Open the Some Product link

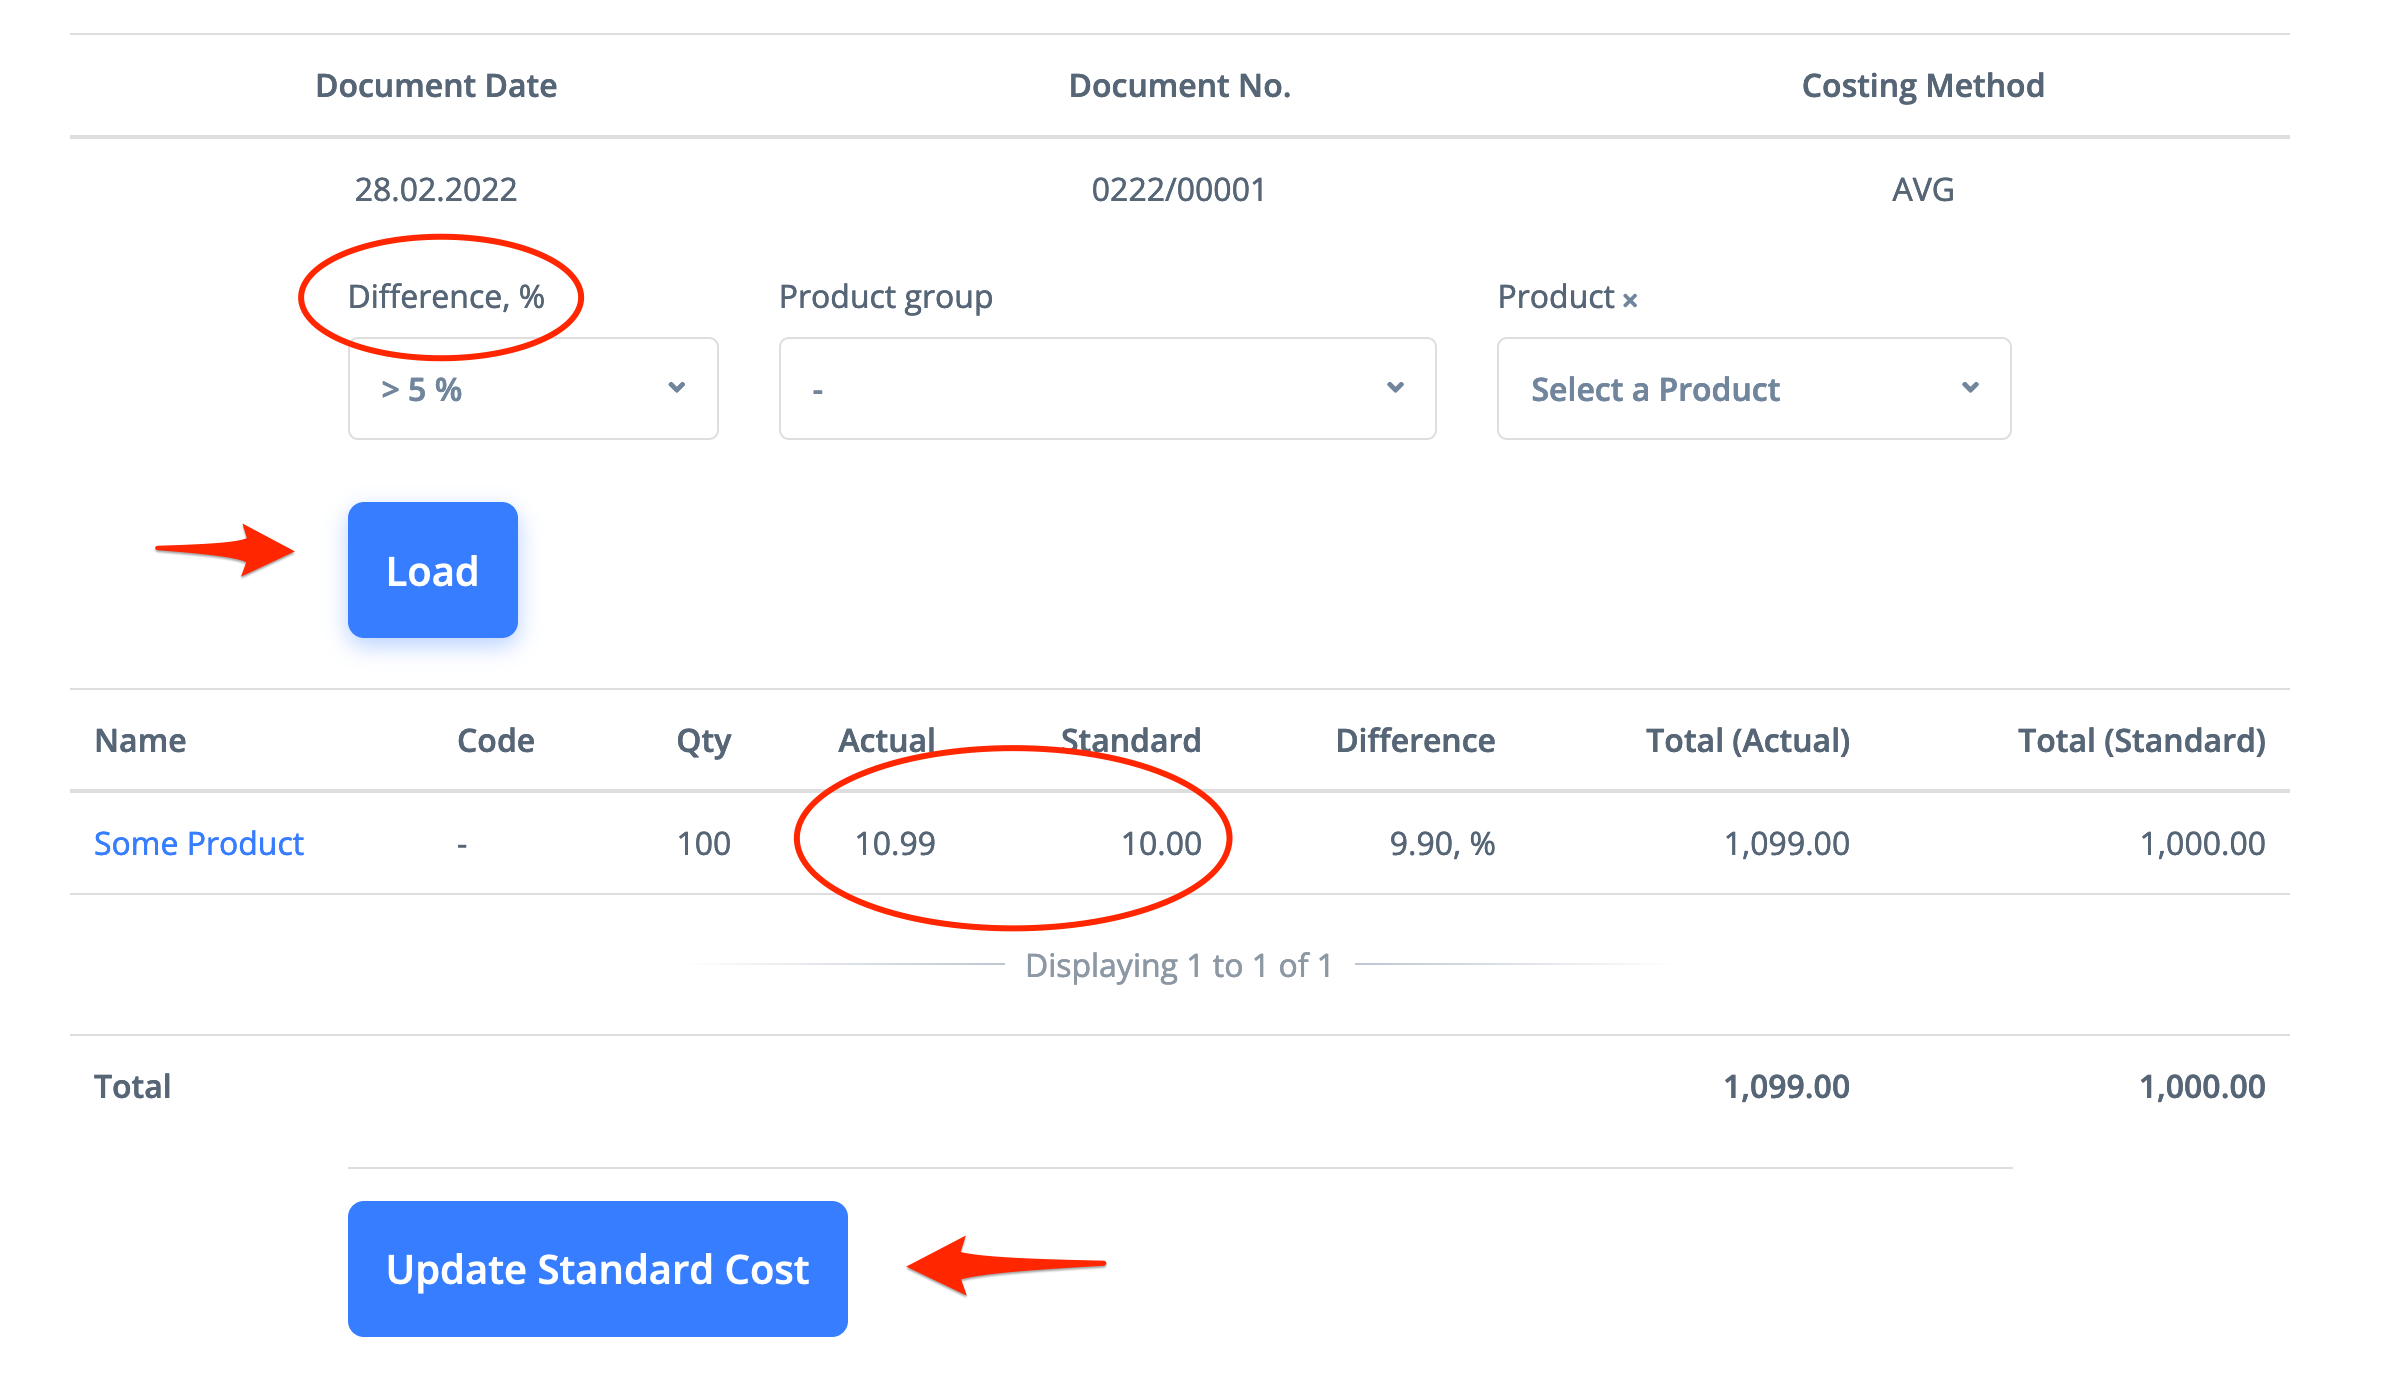click(198, 843)
